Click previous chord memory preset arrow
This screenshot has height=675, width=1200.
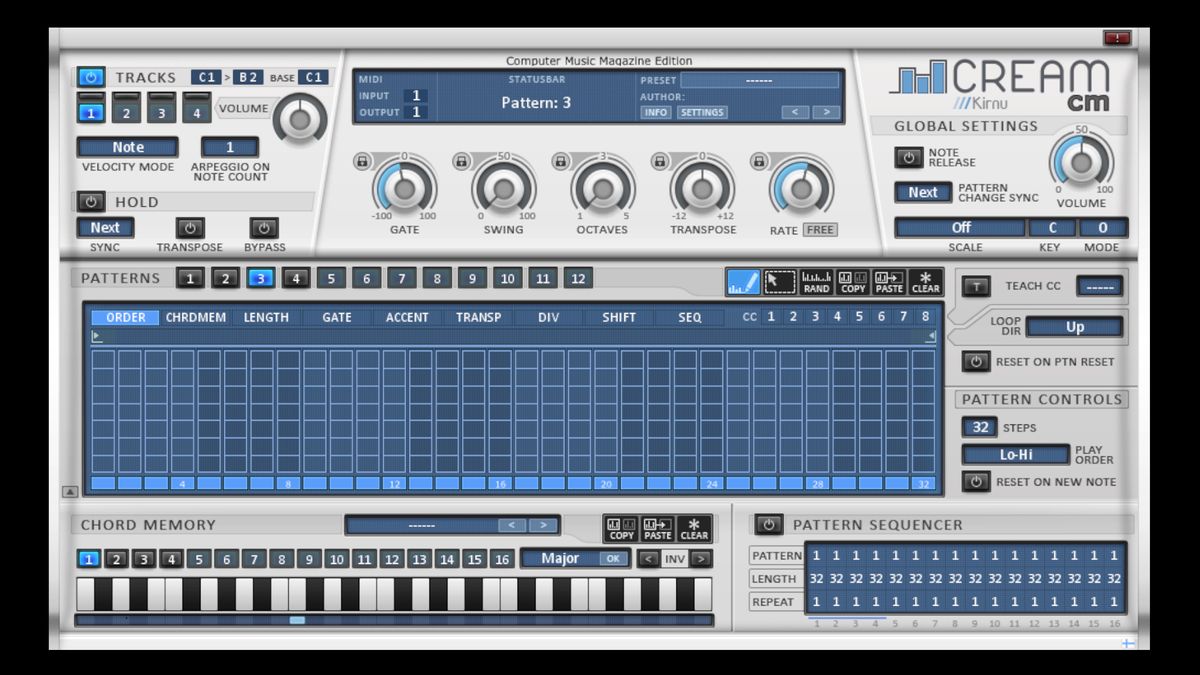[512, 525]
